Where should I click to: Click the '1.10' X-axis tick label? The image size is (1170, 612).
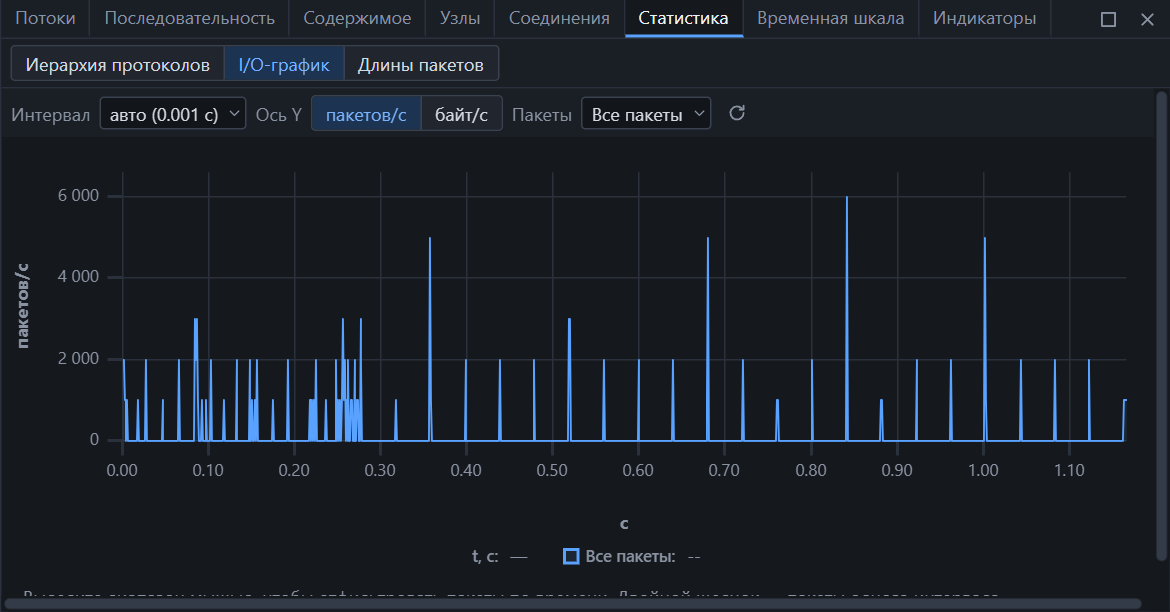tap(1069, 470)
